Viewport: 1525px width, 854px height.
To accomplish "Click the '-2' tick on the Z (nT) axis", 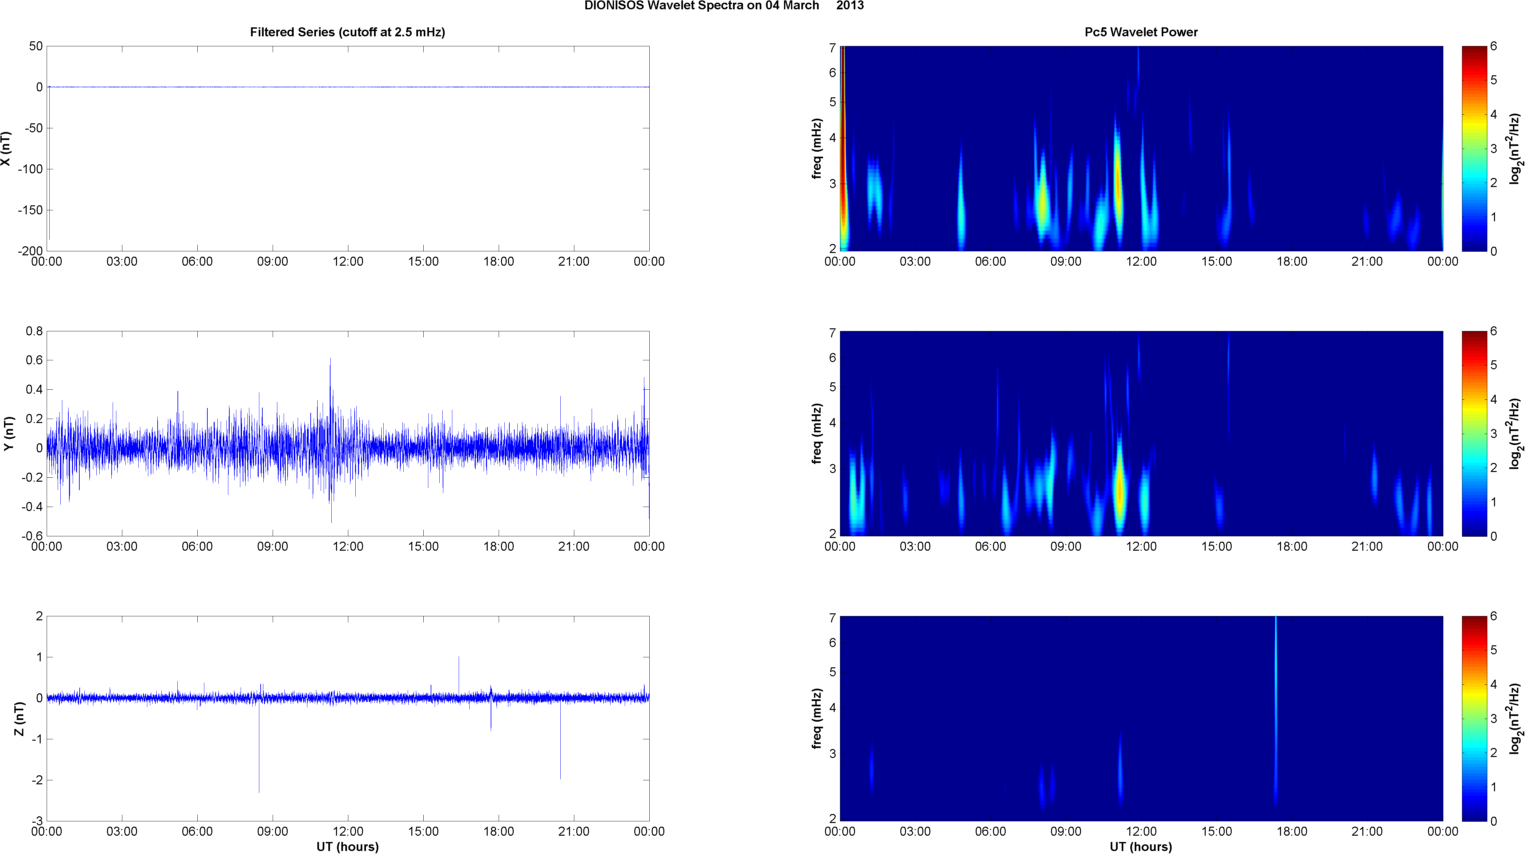I will pos(37,780).
